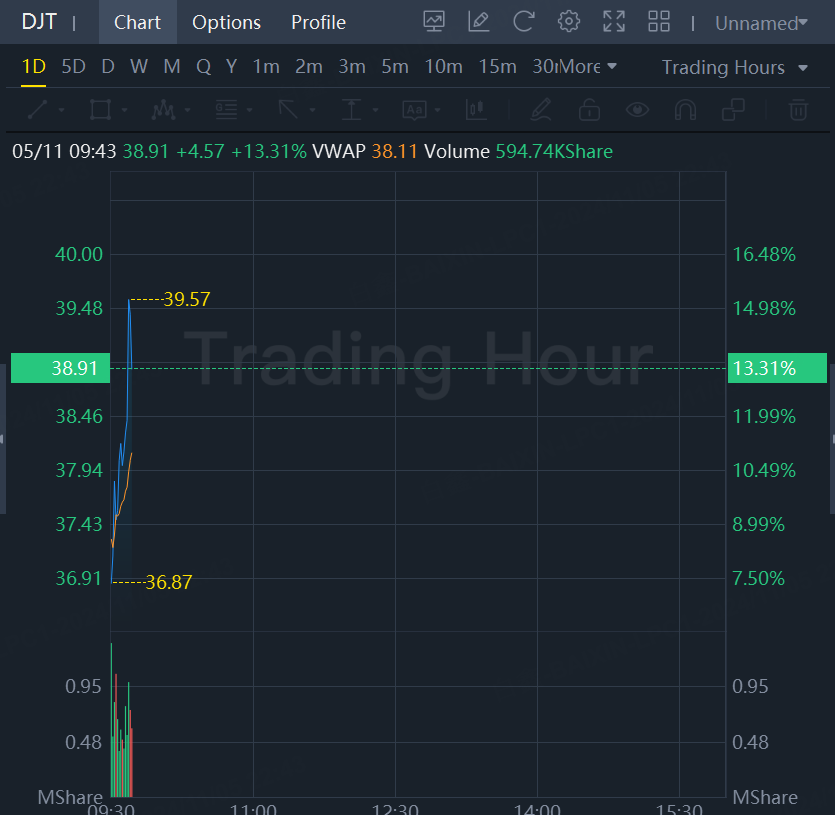Screen dimensions: 835x815
Task: Open chart settings gear icon
Action: click(569, 22)
